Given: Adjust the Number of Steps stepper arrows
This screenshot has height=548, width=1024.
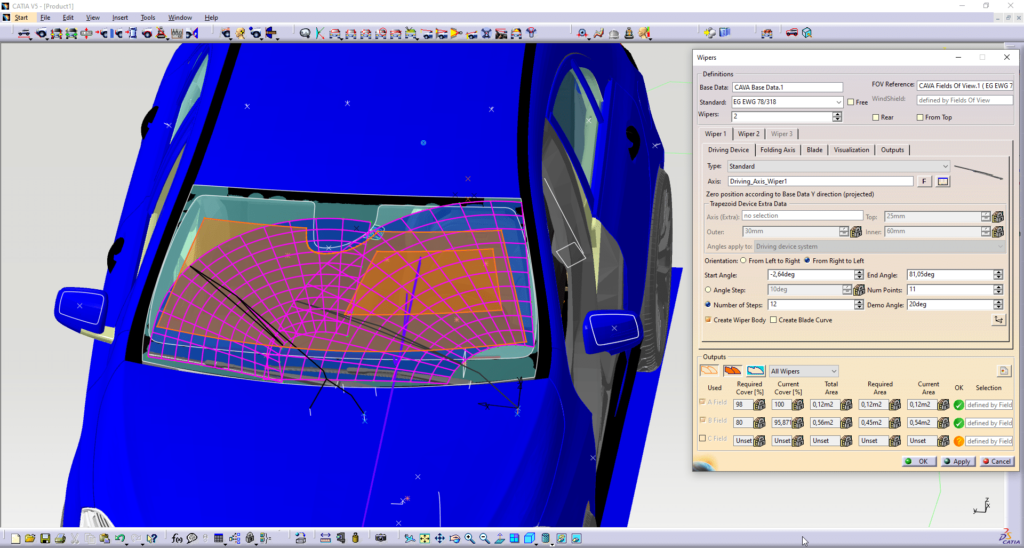Looking at the screenshot, I should (859, 304).
